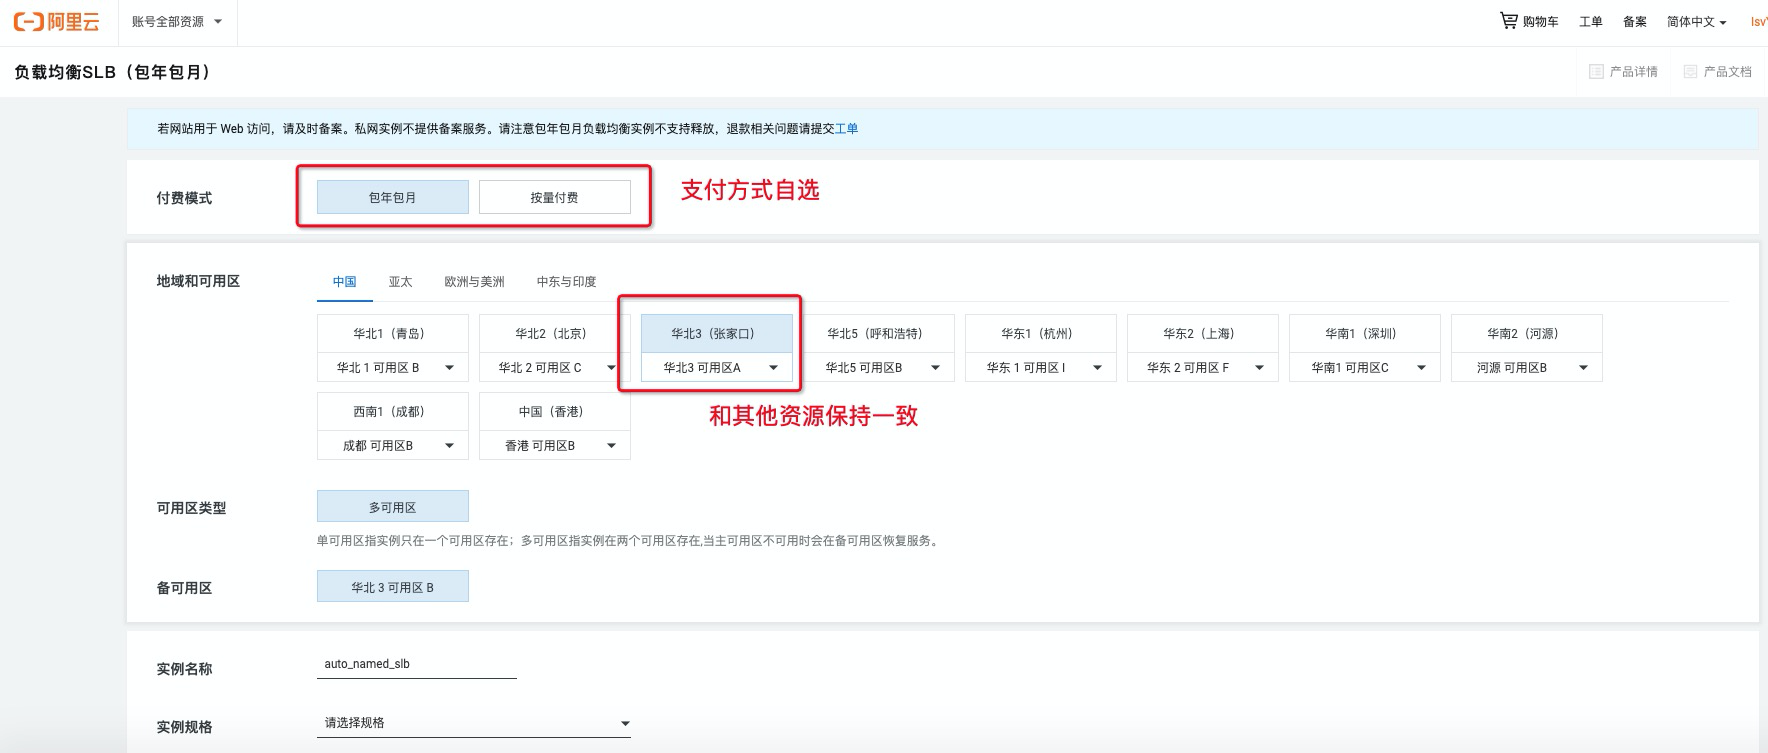
Task: Open the Alibaba Cloud logo homepage
Action: coord(56,22)
